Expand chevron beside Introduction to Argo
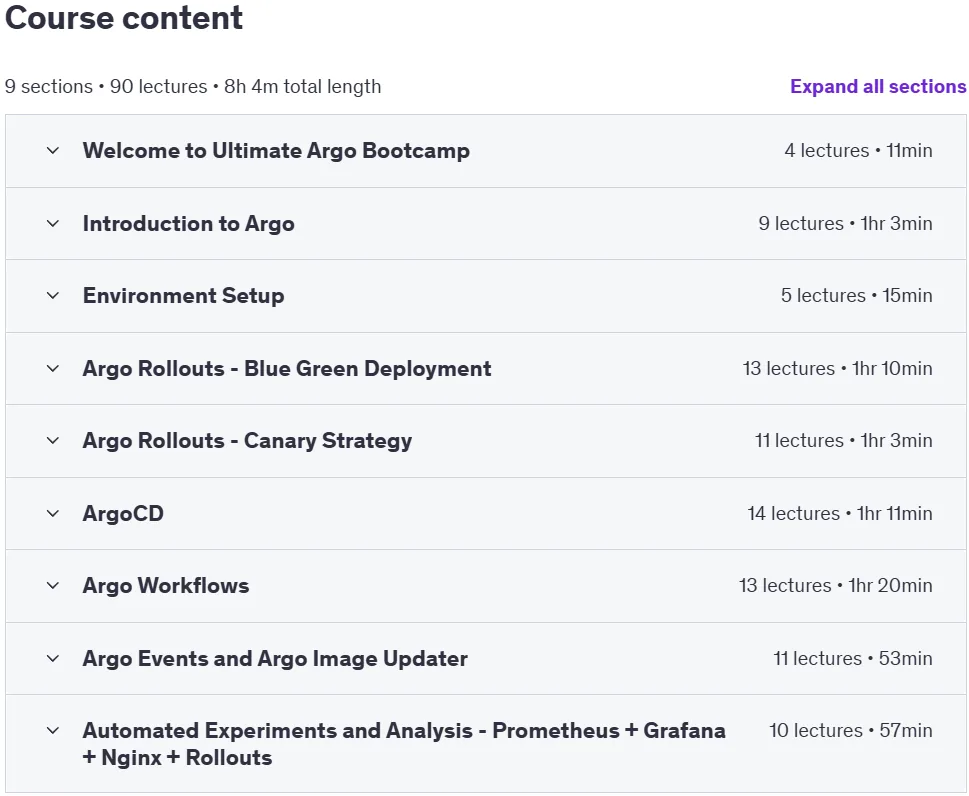The image size is (969, 796). [53, 223]
